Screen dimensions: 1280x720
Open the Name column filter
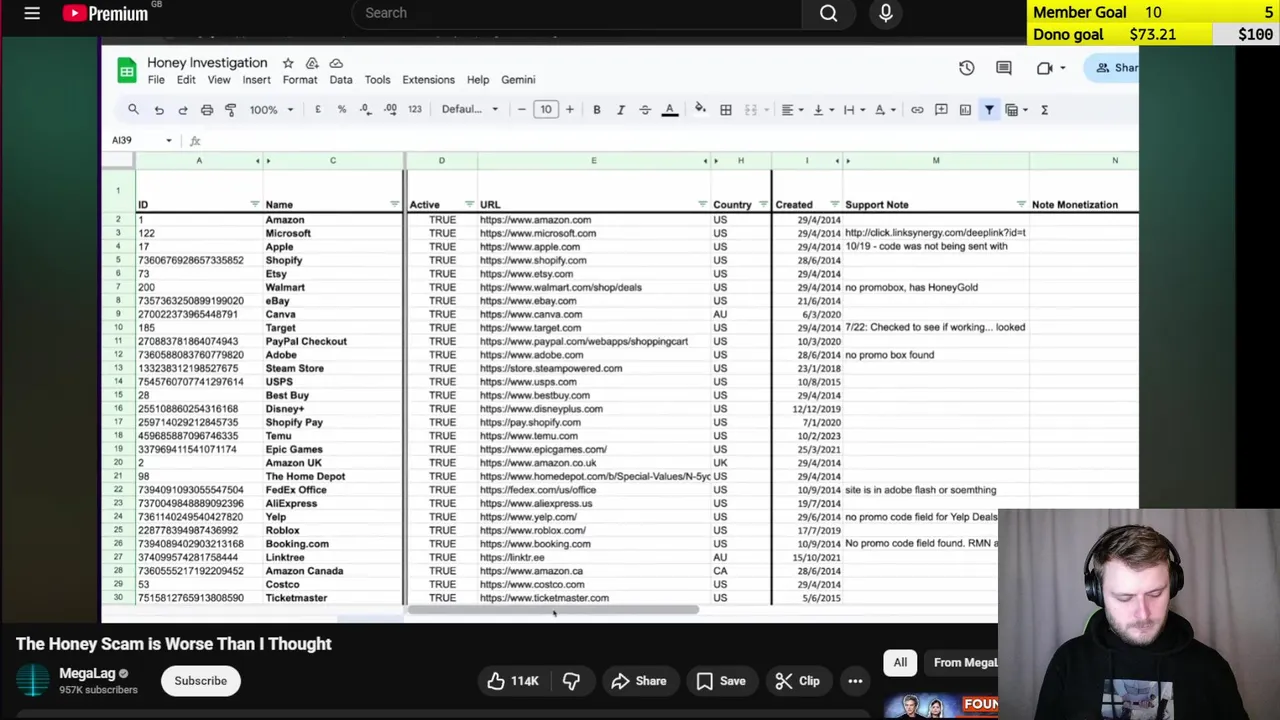click(x=394, y=204)
